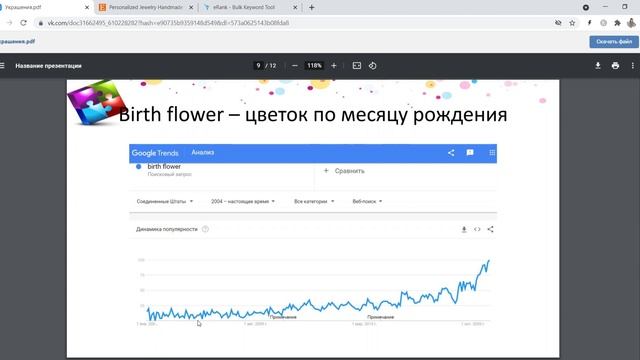Screen dimensions: 640x360
Task: Click the file name link above the viewer
Action: pos(17,42)
